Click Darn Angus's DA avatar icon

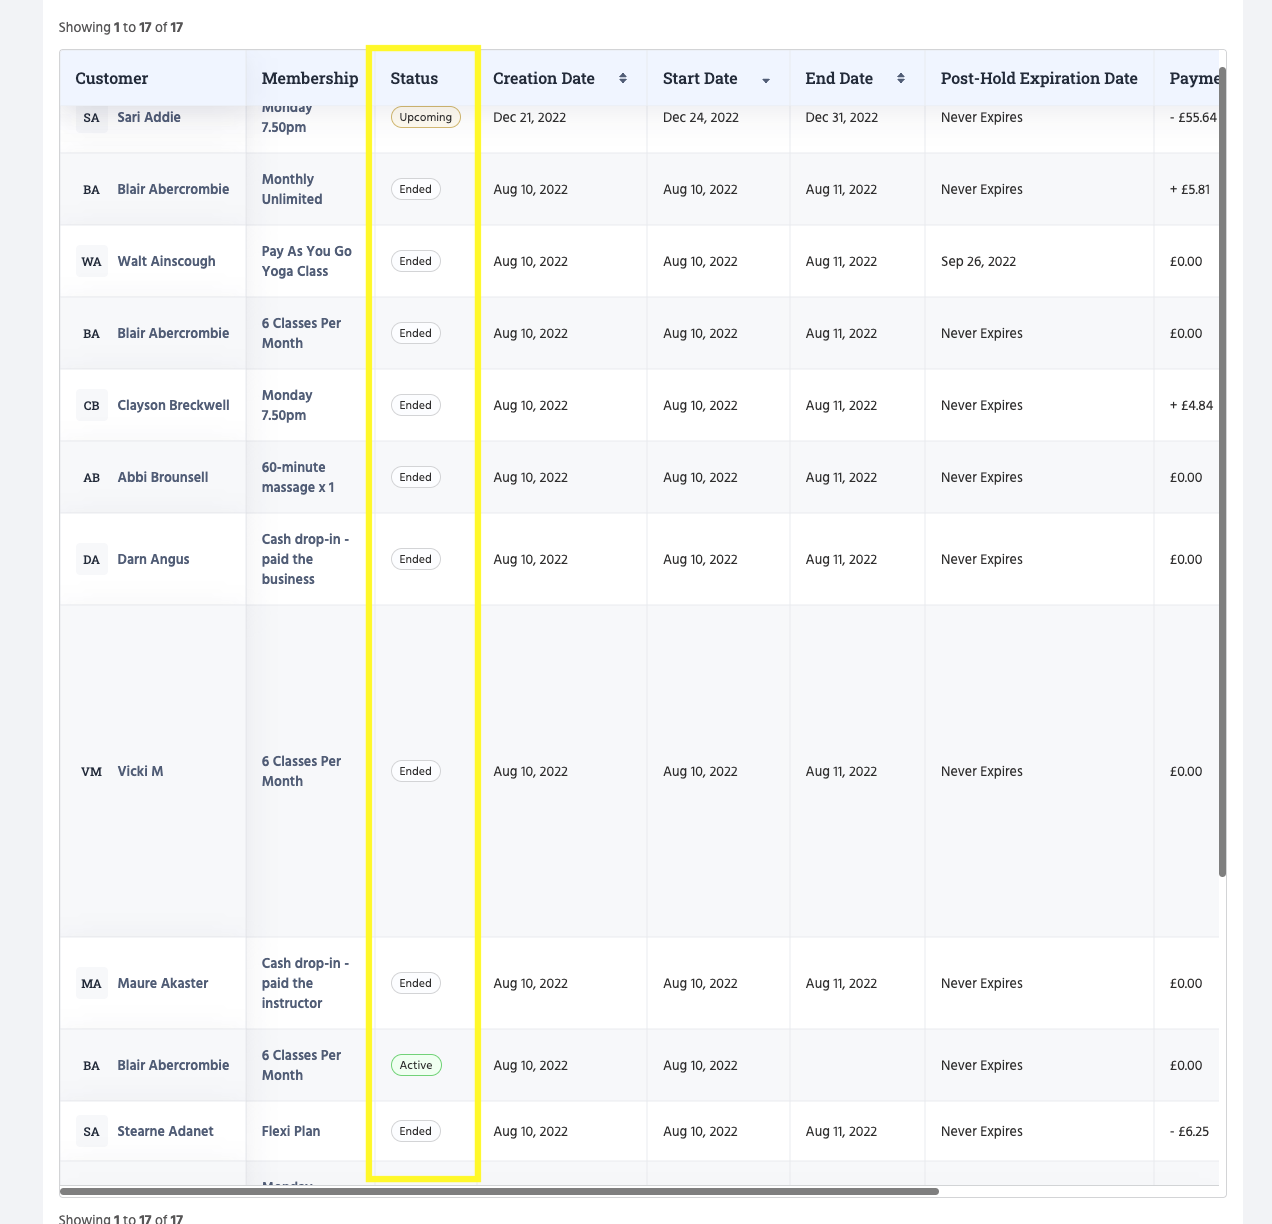91,559
